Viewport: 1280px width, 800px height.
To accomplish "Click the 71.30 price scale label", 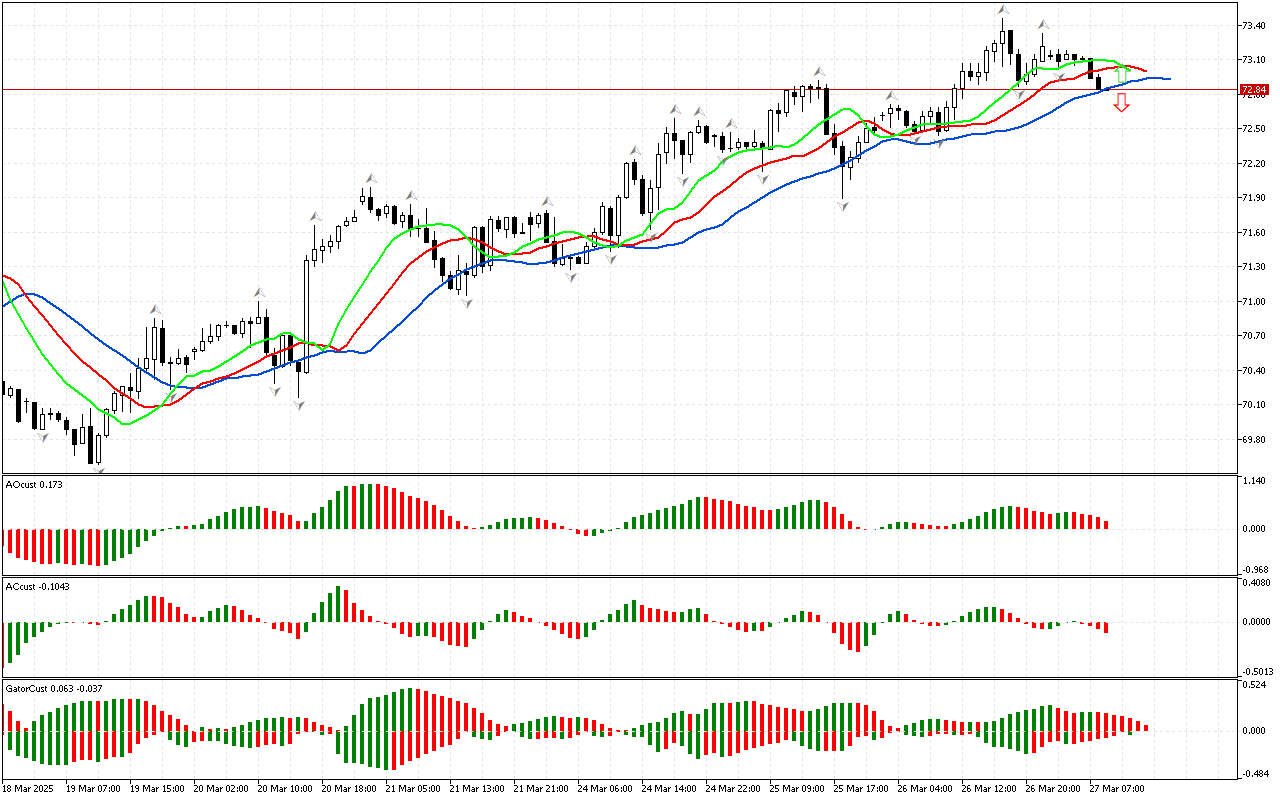I will coord(1253,267).
